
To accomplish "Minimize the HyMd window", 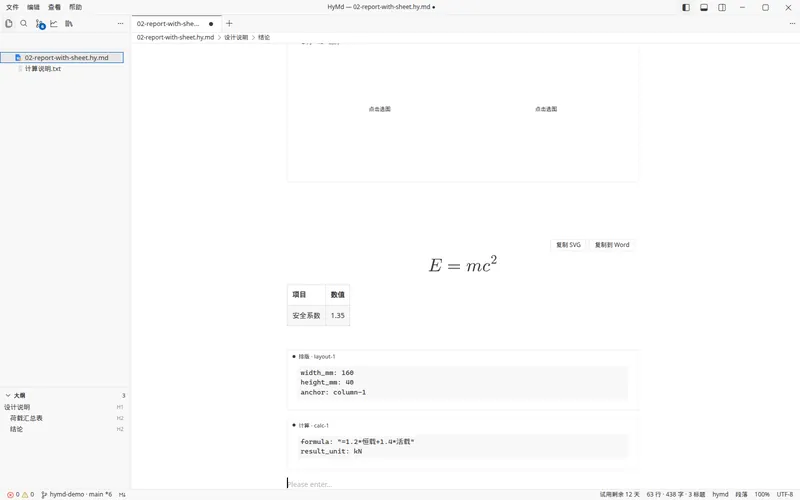I will pyautogui.click(x=742, y=7).
